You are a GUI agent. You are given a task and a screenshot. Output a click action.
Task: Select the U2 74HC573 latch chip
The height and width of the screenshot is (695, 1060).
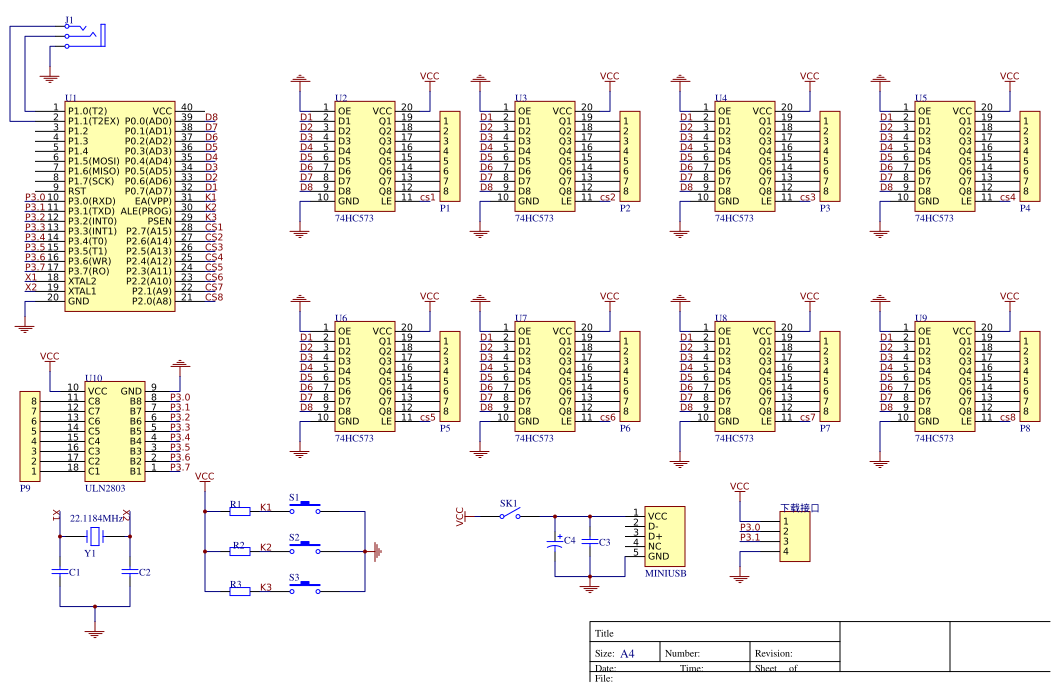pyautogui.click(x=365, y=156)
